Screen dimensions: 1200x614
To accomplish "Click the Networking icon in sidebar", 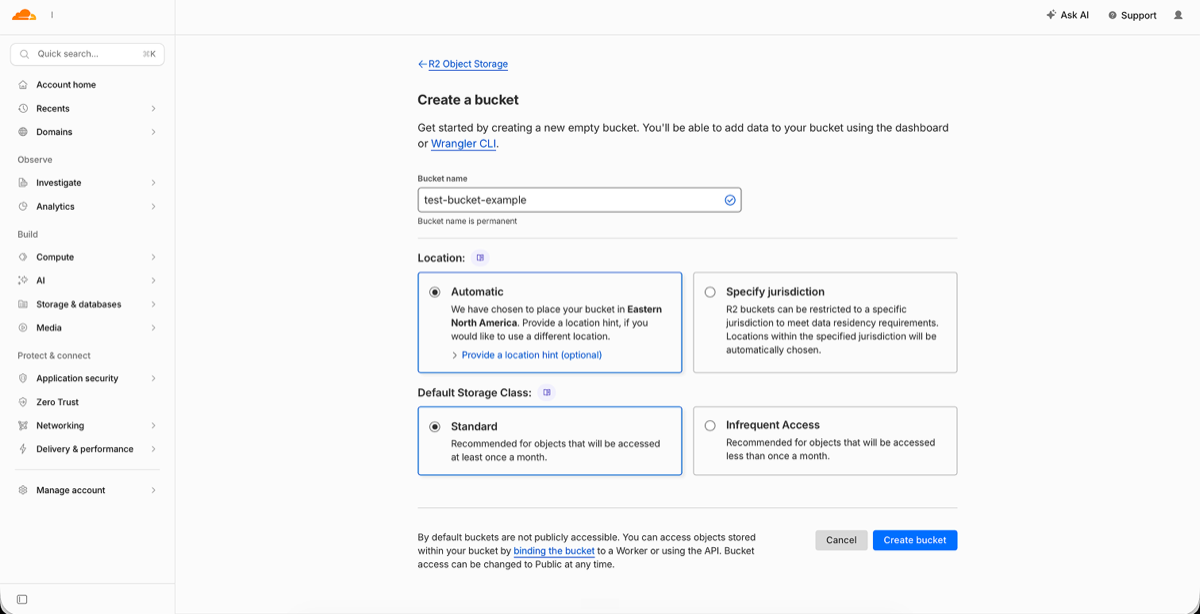I will [23, 425].
